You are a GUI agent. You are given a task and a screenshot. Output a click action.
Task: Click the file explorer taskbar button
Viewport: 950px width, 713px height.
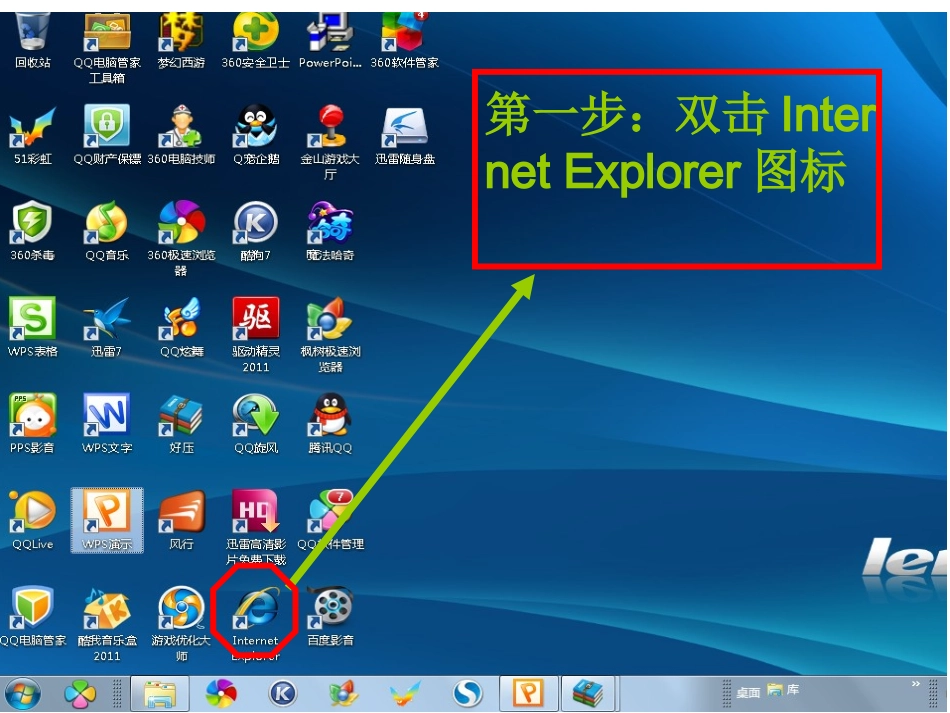(x=160, y=694)
